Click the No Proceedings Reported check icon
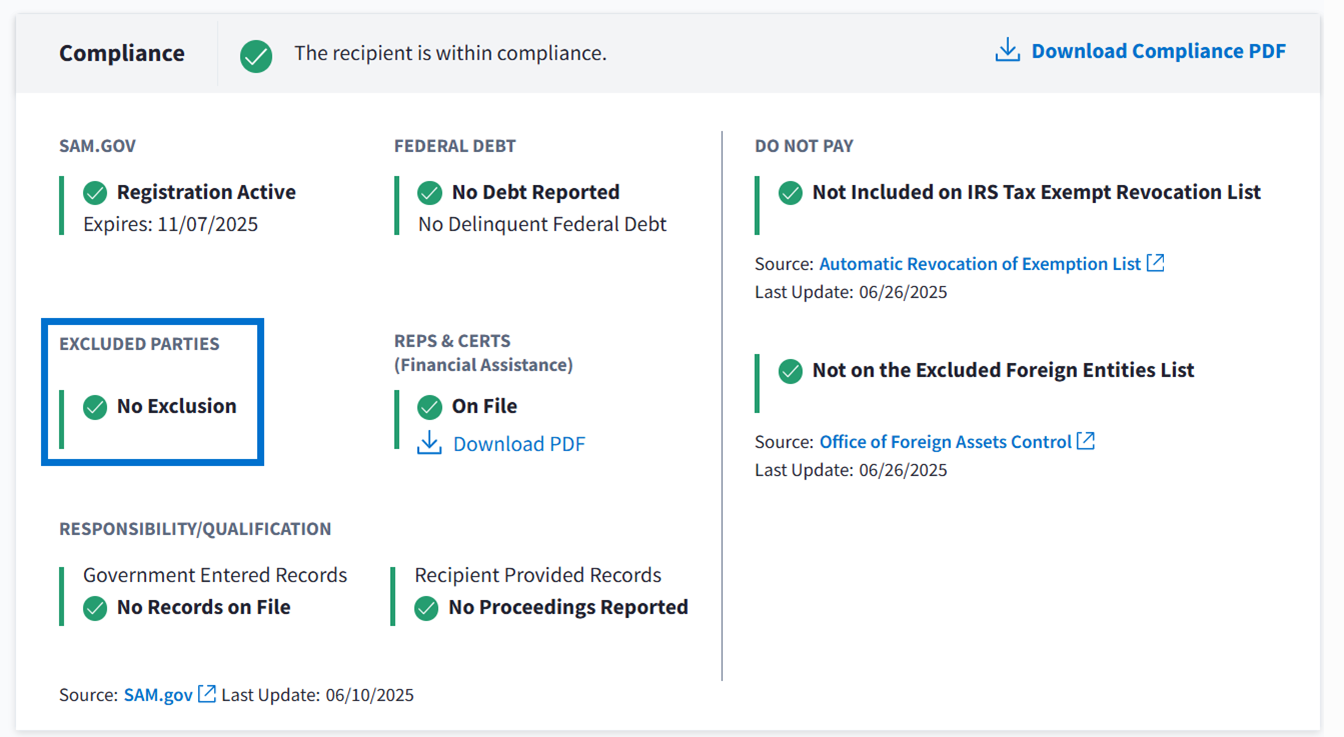This screenshot has width=1344, height=737. 427,608
